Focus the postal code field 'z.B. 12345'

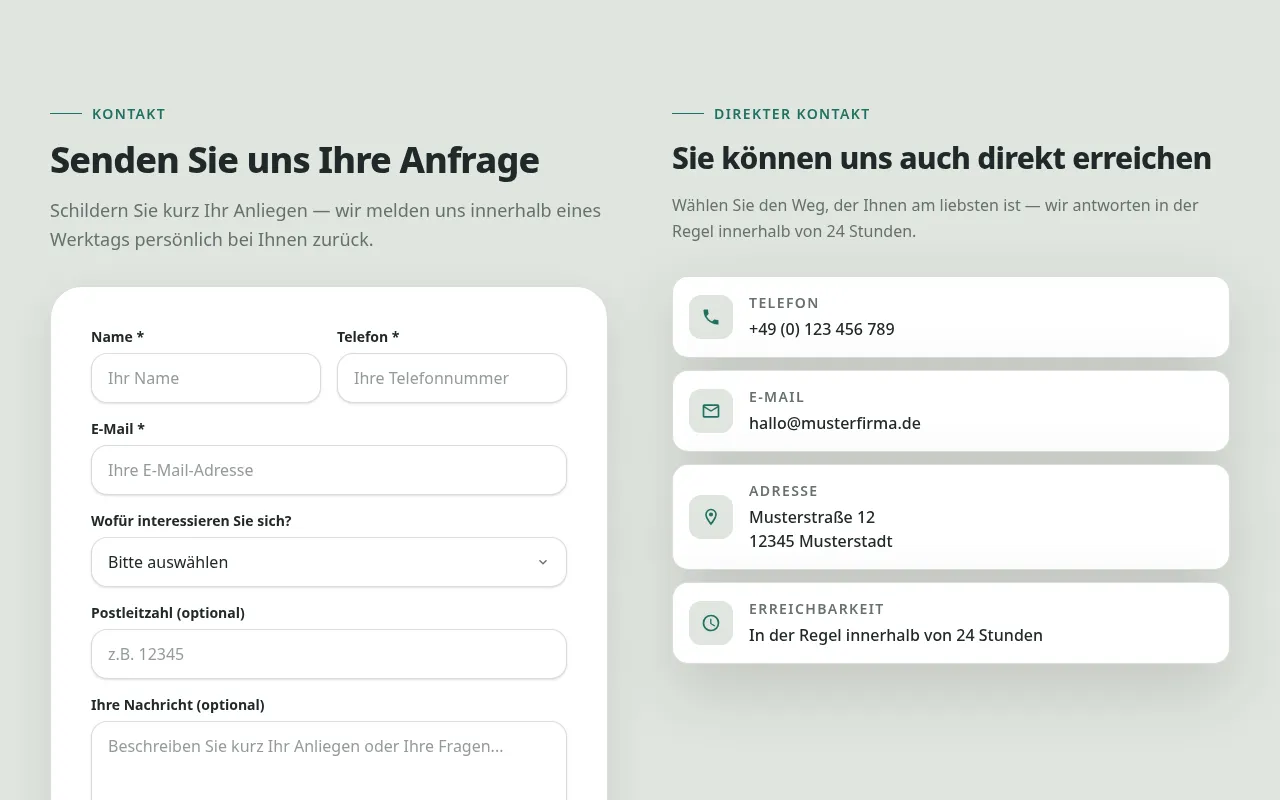(329, 654)
